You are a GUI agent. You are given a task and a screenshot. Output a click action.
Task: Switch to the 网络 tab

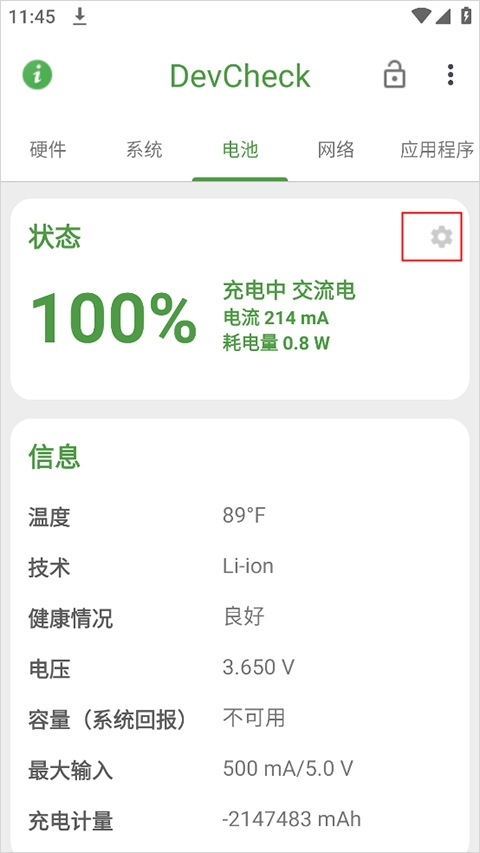tap(336, 150)
